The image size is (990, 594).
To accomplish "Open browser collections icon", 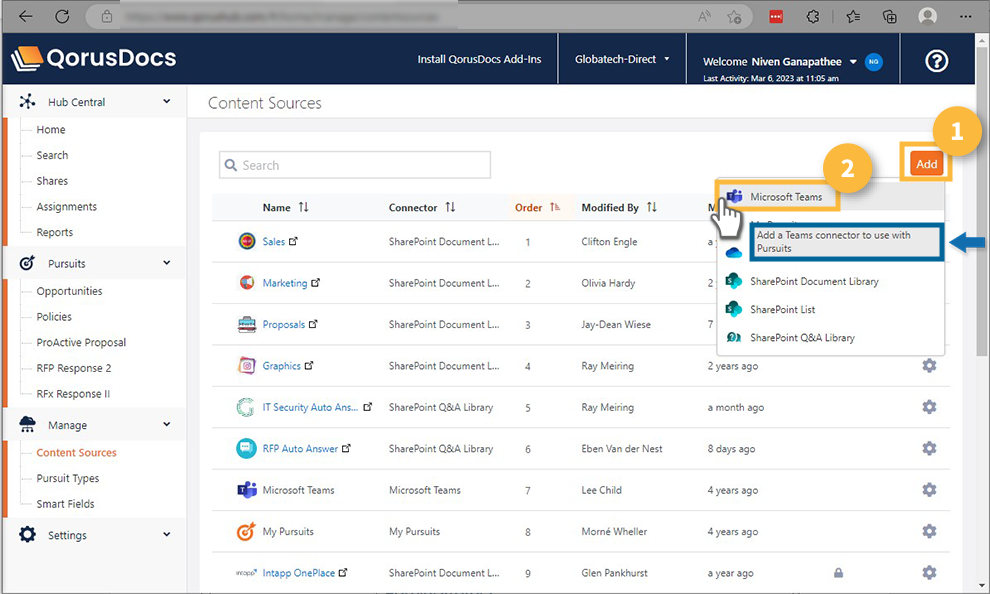I will (890, 16).
